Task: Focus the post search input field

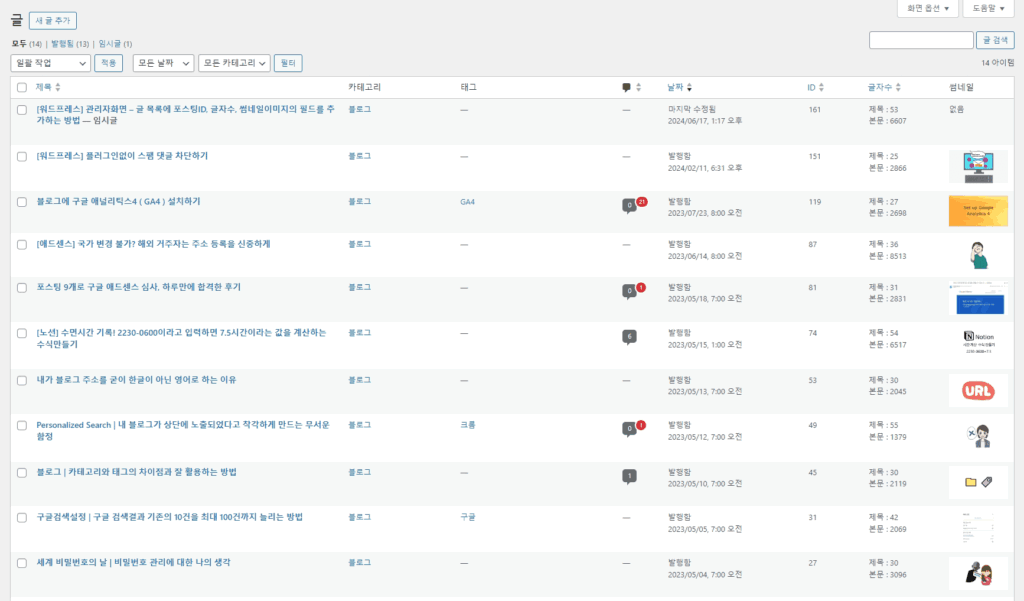Action: [x=920, y=40]
